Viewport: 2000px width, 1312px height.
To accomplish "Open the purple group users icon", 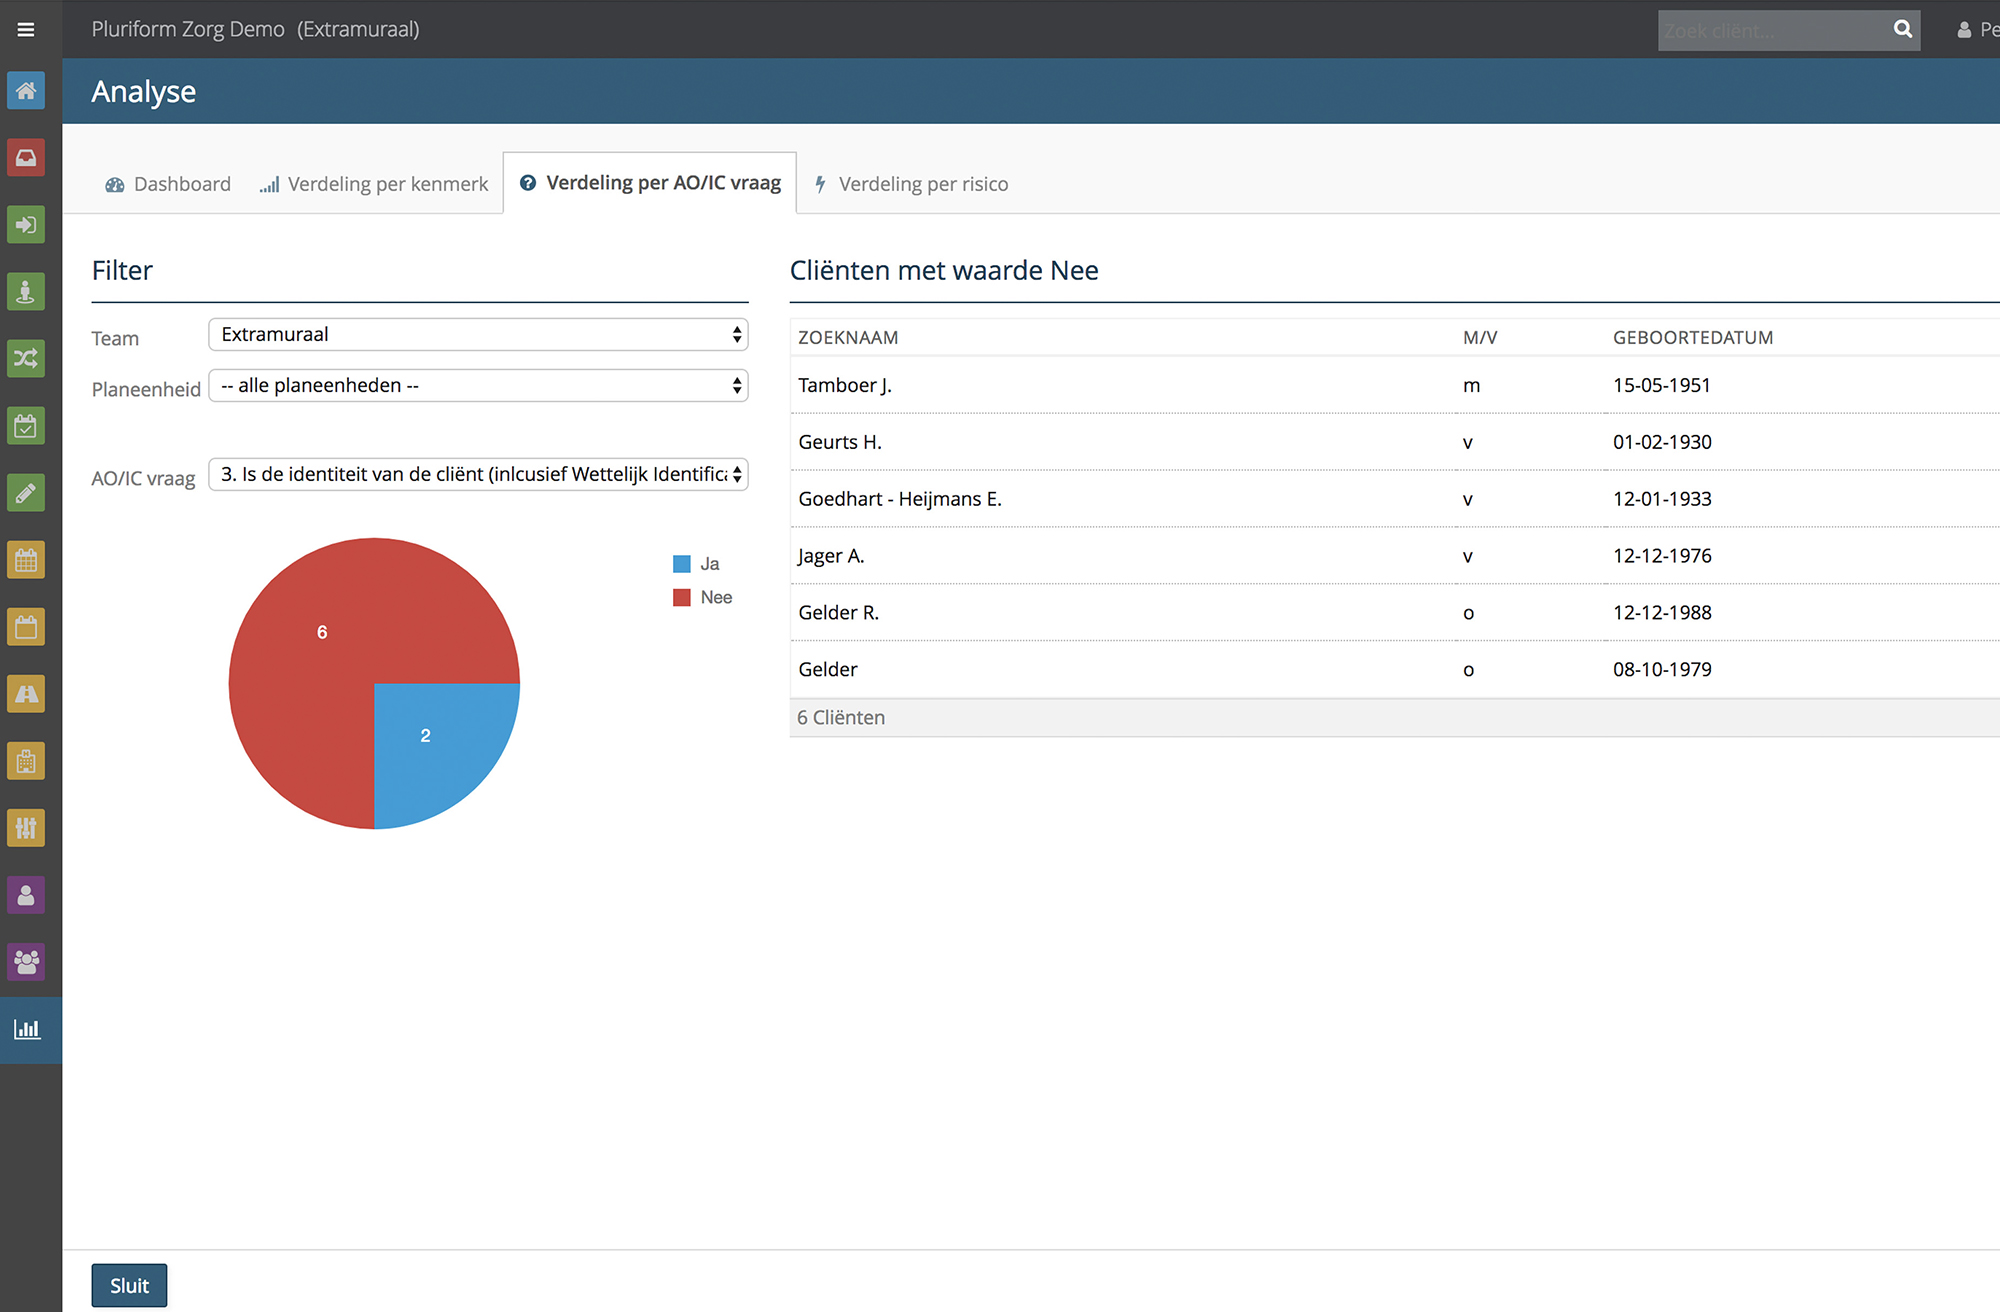I will 26,962.
